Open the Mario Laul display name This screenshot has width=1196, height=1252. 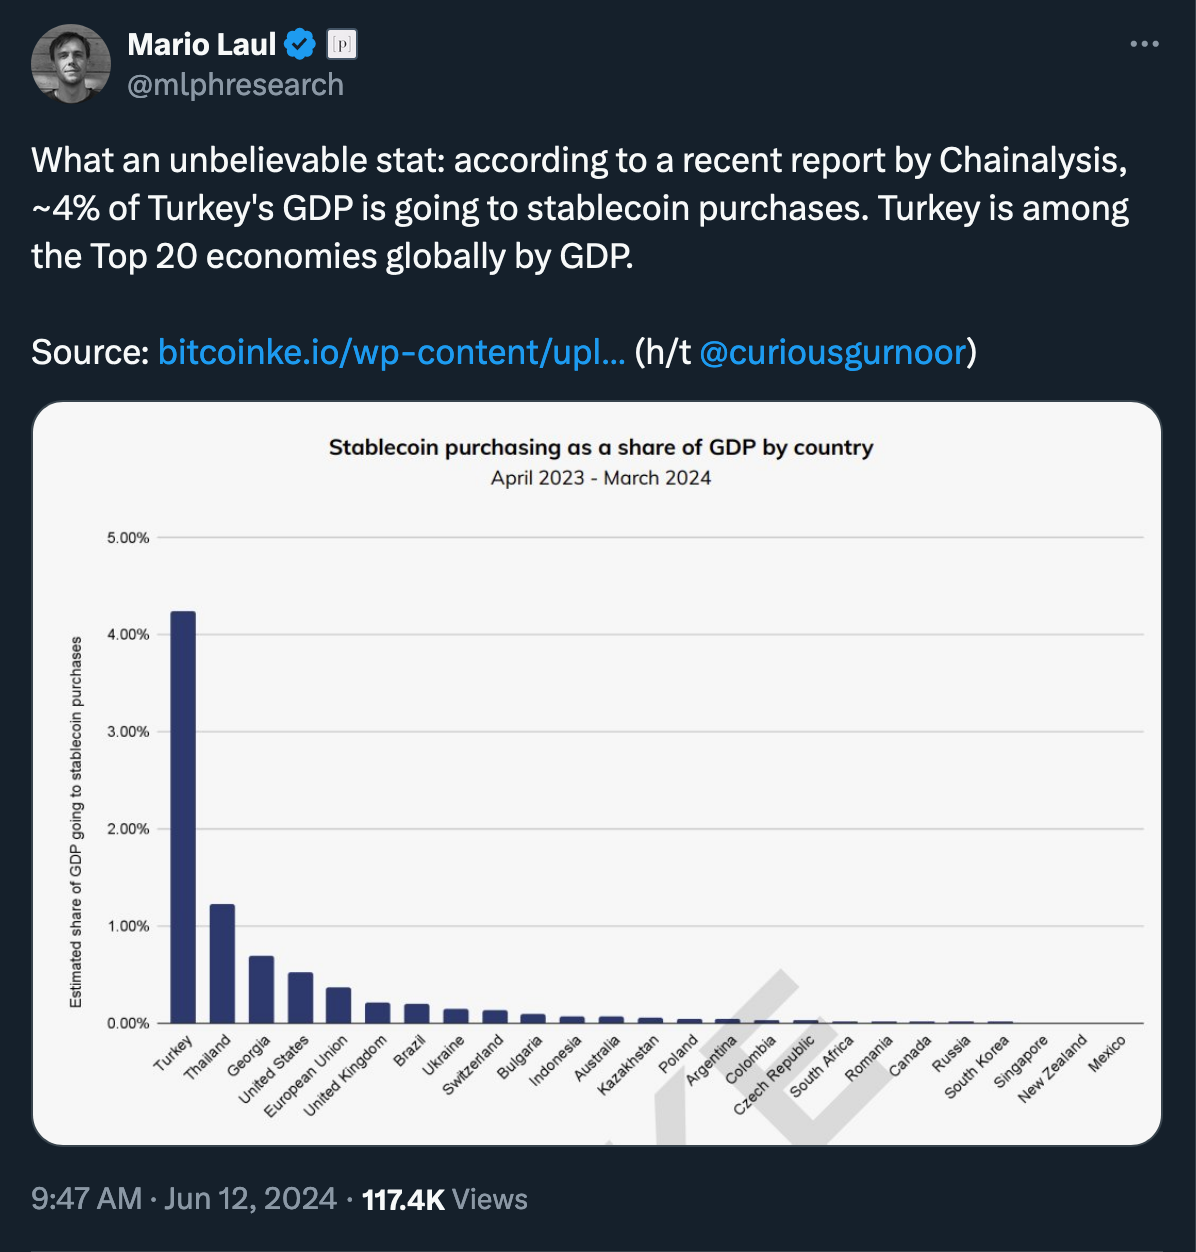(x=202, y=45)
